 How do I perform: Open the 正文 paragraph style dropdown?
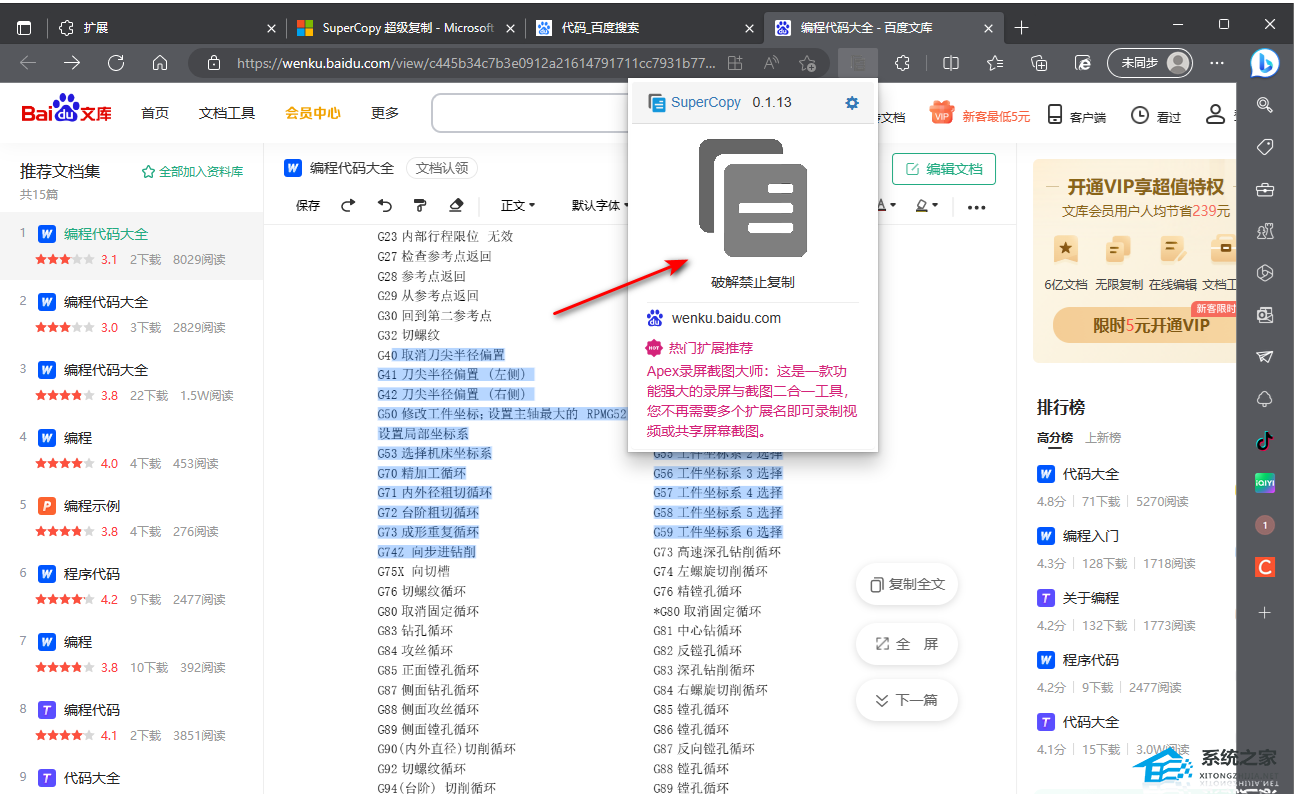coord(518,205)
